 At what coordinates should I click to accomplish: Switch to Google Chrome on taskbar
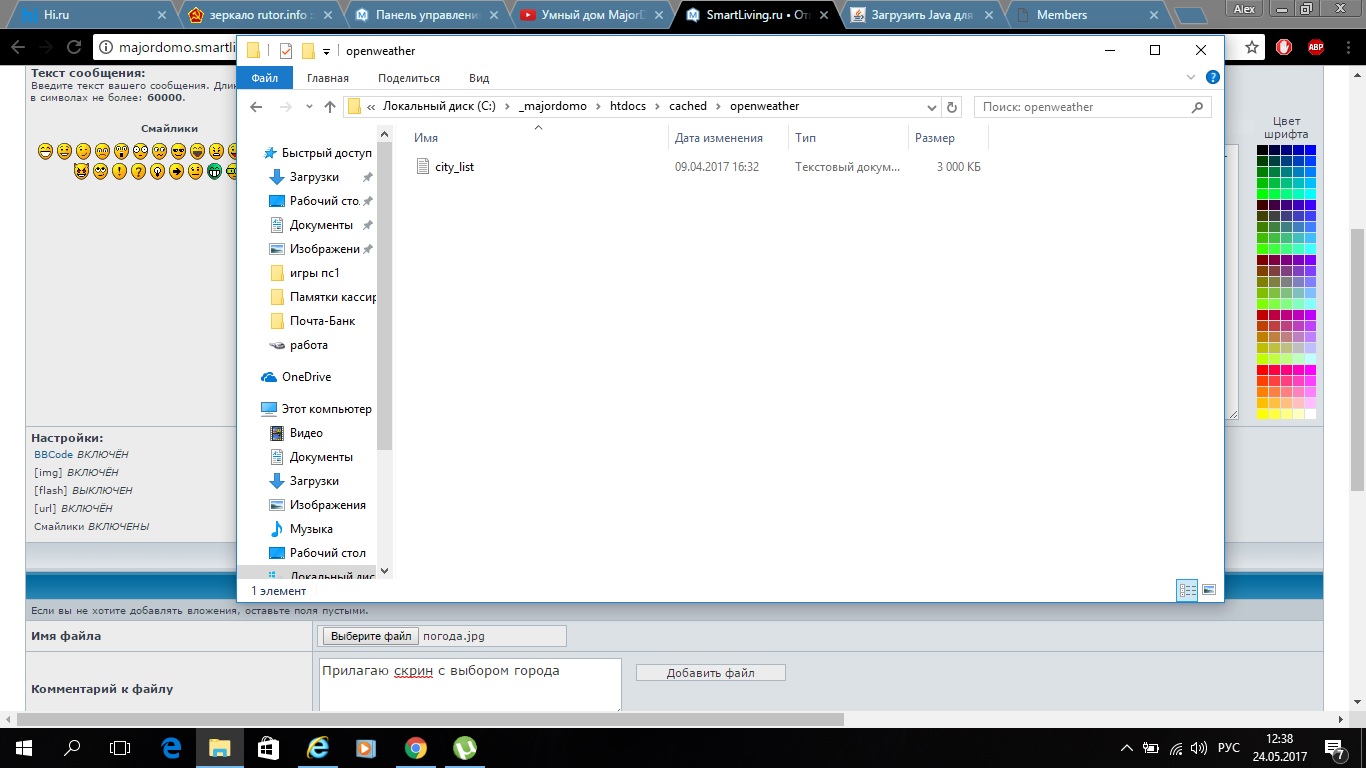415,747
